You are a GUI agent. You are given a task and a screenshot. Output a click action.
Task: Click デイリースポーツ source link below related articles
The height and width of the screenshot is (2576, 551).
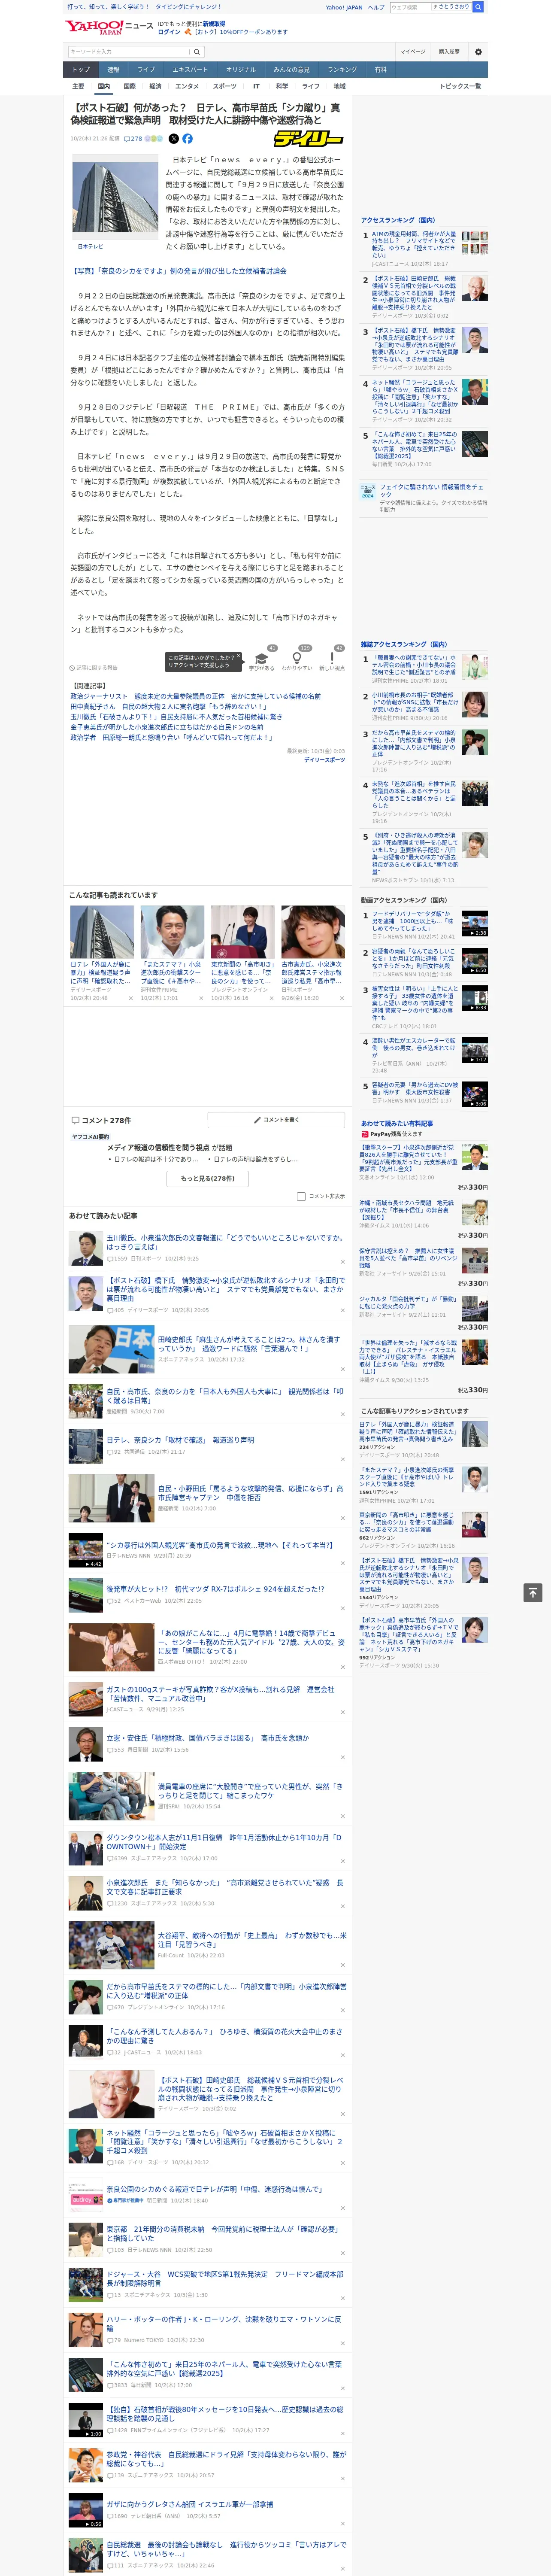pos(324,760)
